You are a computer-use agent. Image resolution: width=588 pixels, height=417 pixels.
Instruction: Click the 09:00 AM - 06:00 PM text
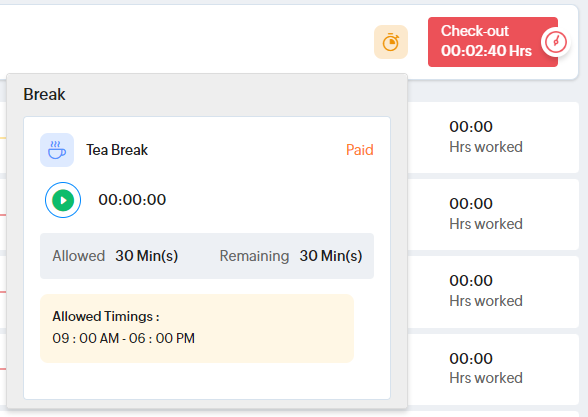coord(123,338)
